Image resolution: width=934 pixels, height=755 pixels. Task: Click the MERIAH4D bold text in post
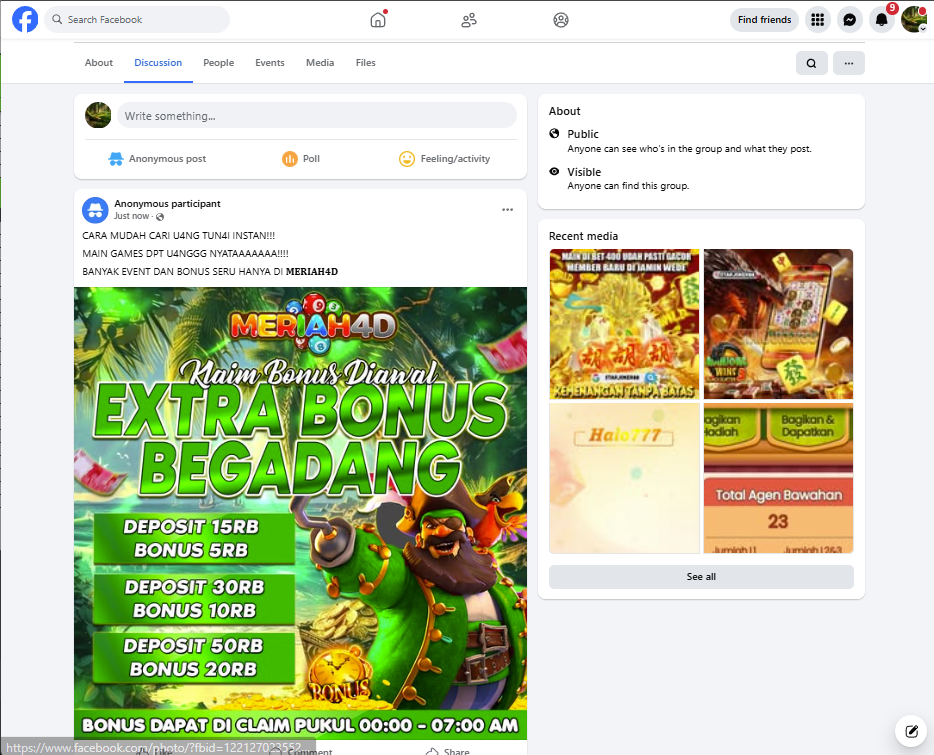[312, 272]
